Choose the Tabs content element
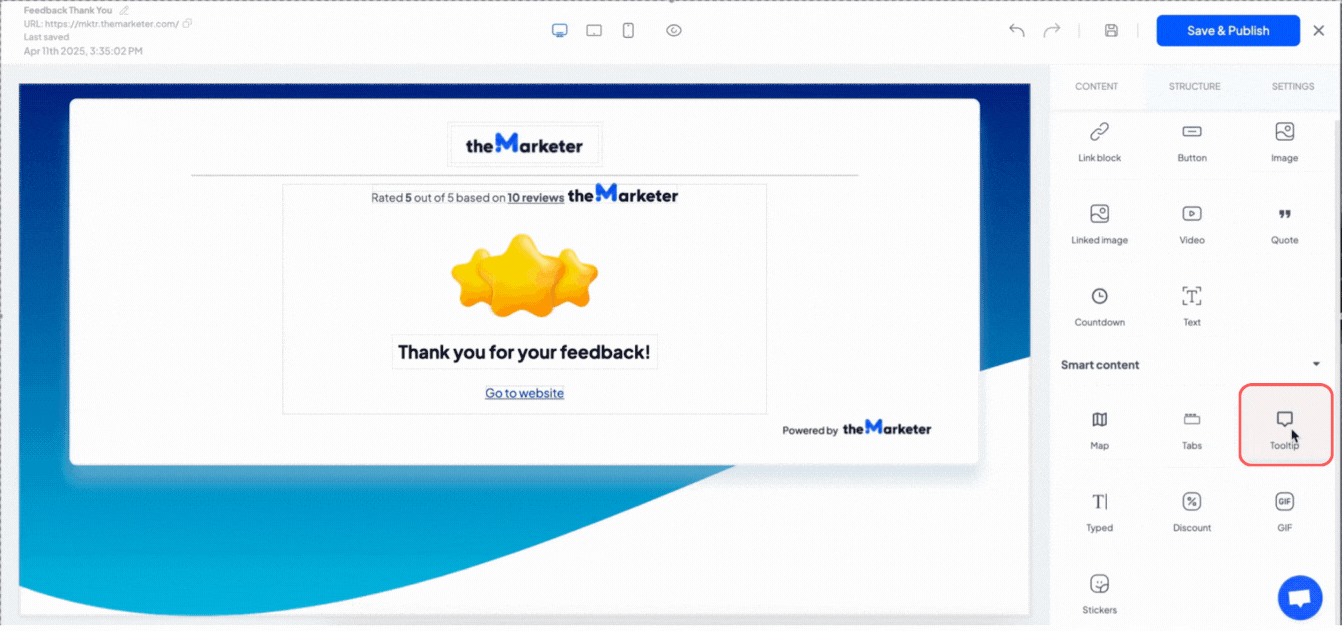 click(1191, 429)
